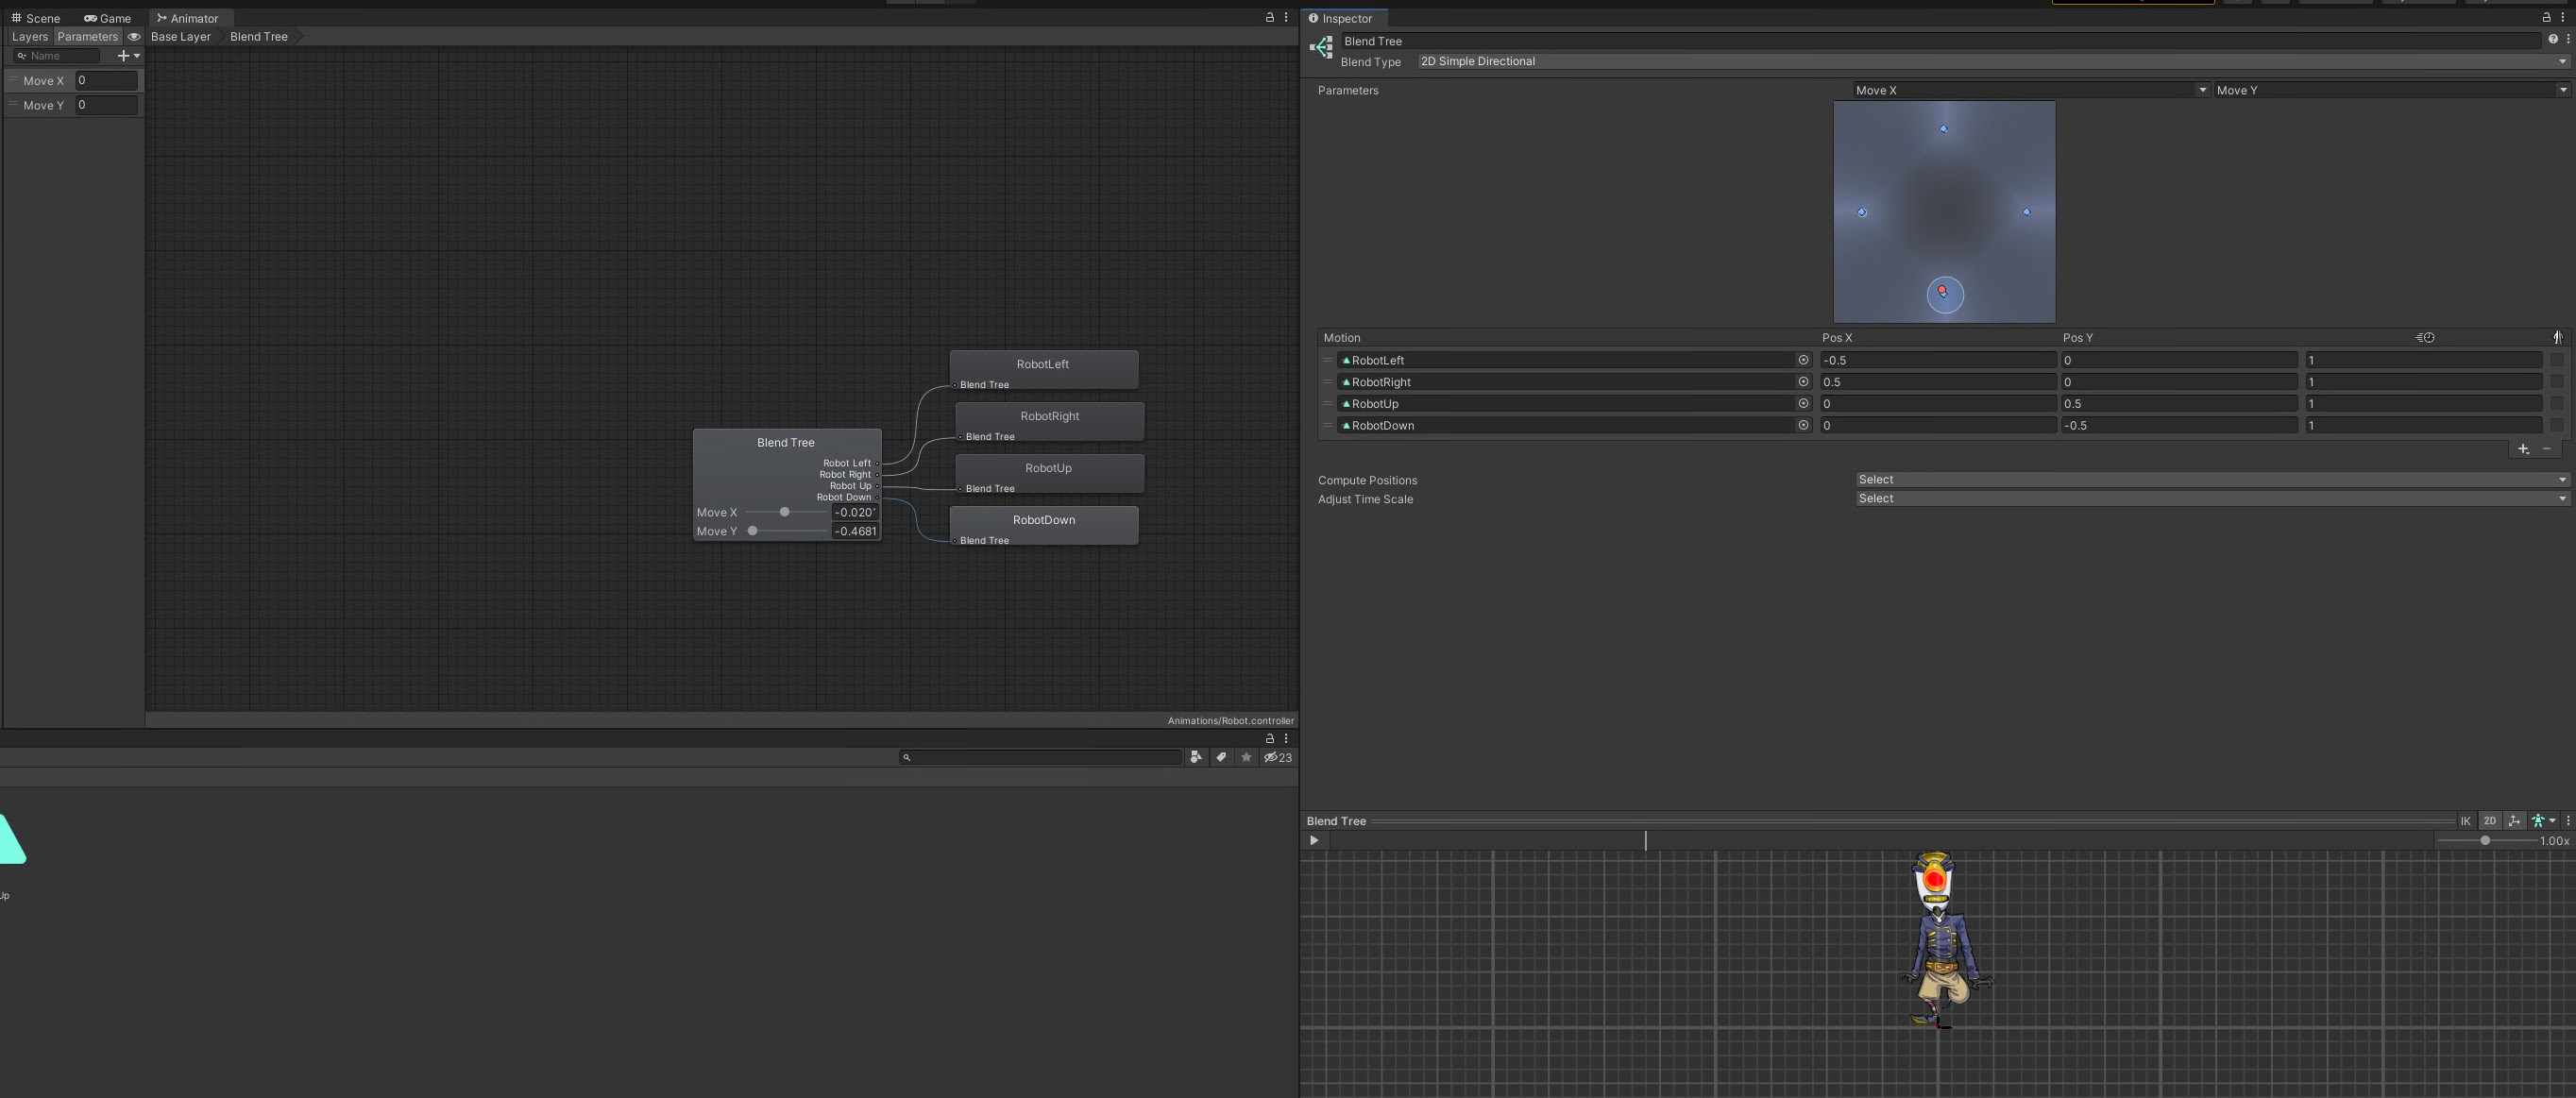Viewport: 2576px width, 1098px height.
Task: Click the Blend Tree node in Animator
Action: (x=786, y=444)
